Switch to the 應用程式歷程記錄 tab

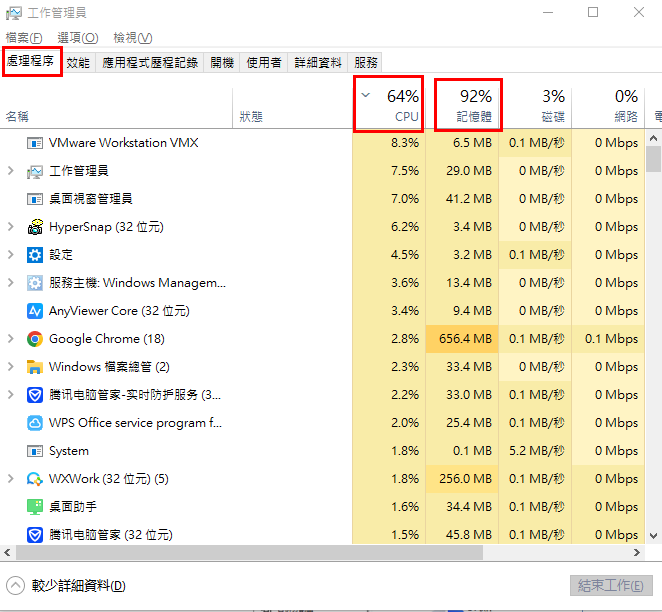(150, 63)
